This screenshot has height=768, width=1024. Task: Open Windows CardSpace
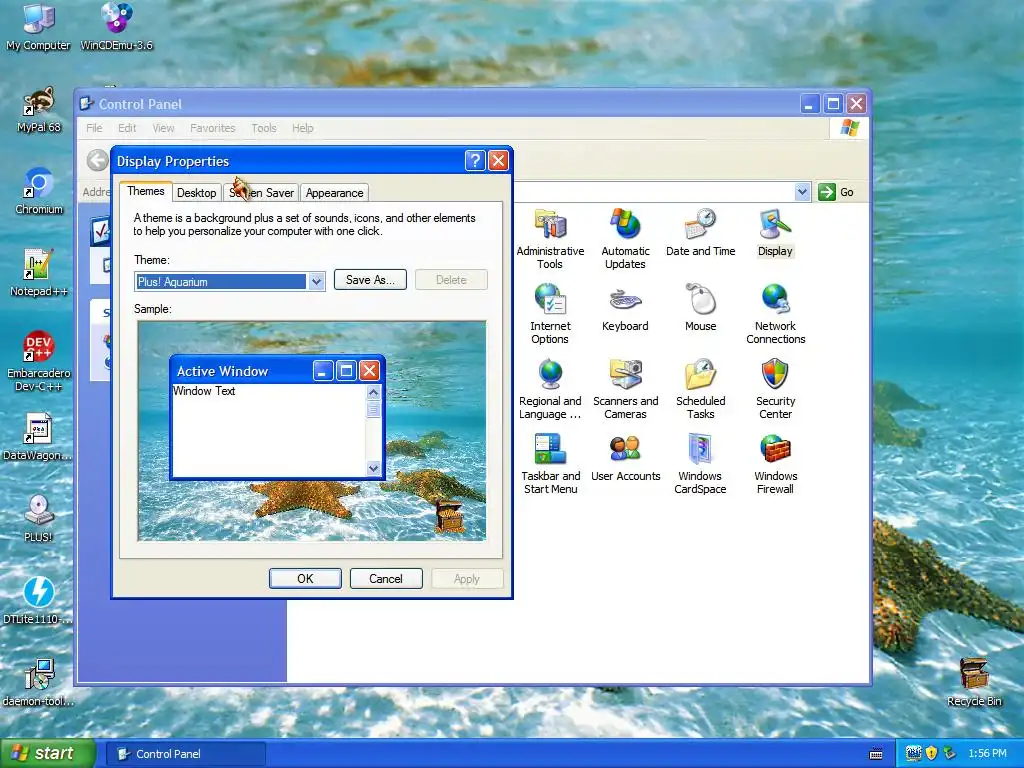coord(700,464)
